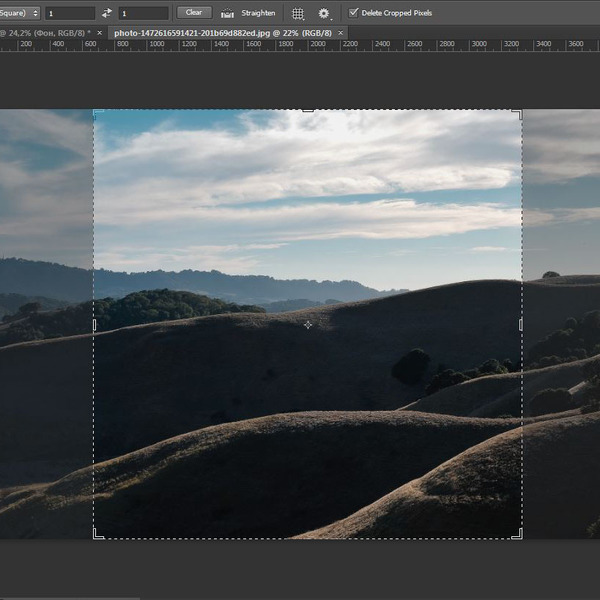This screenshot has height=600, width=600.
Task: Click the crop center crosshair point
Action: (308, 324)
